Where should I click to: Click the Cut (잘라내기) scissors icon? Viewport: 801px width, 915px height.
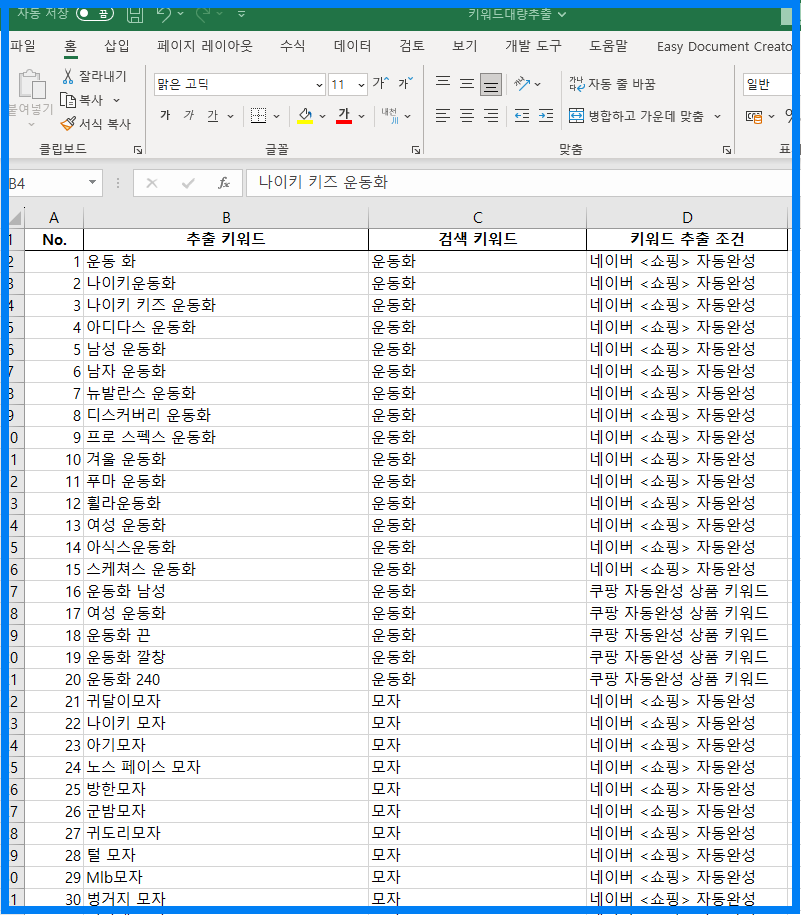[x=68, y=76]
